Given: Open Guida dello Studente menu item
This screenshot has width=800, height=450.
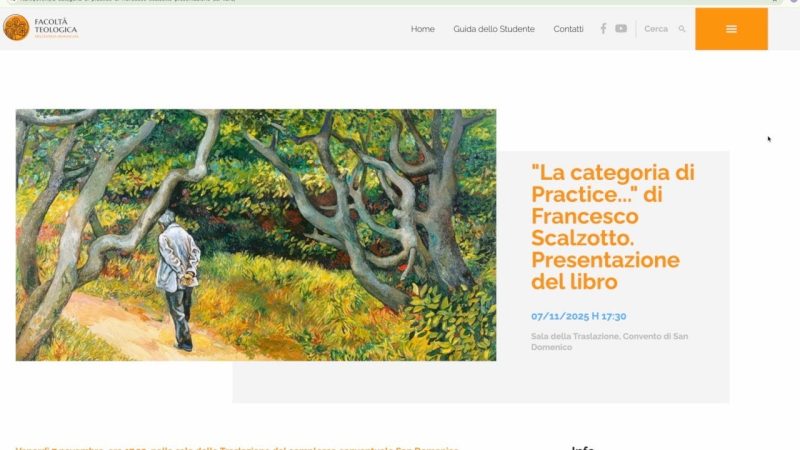Looking at the screenshot, I should 494,29.
